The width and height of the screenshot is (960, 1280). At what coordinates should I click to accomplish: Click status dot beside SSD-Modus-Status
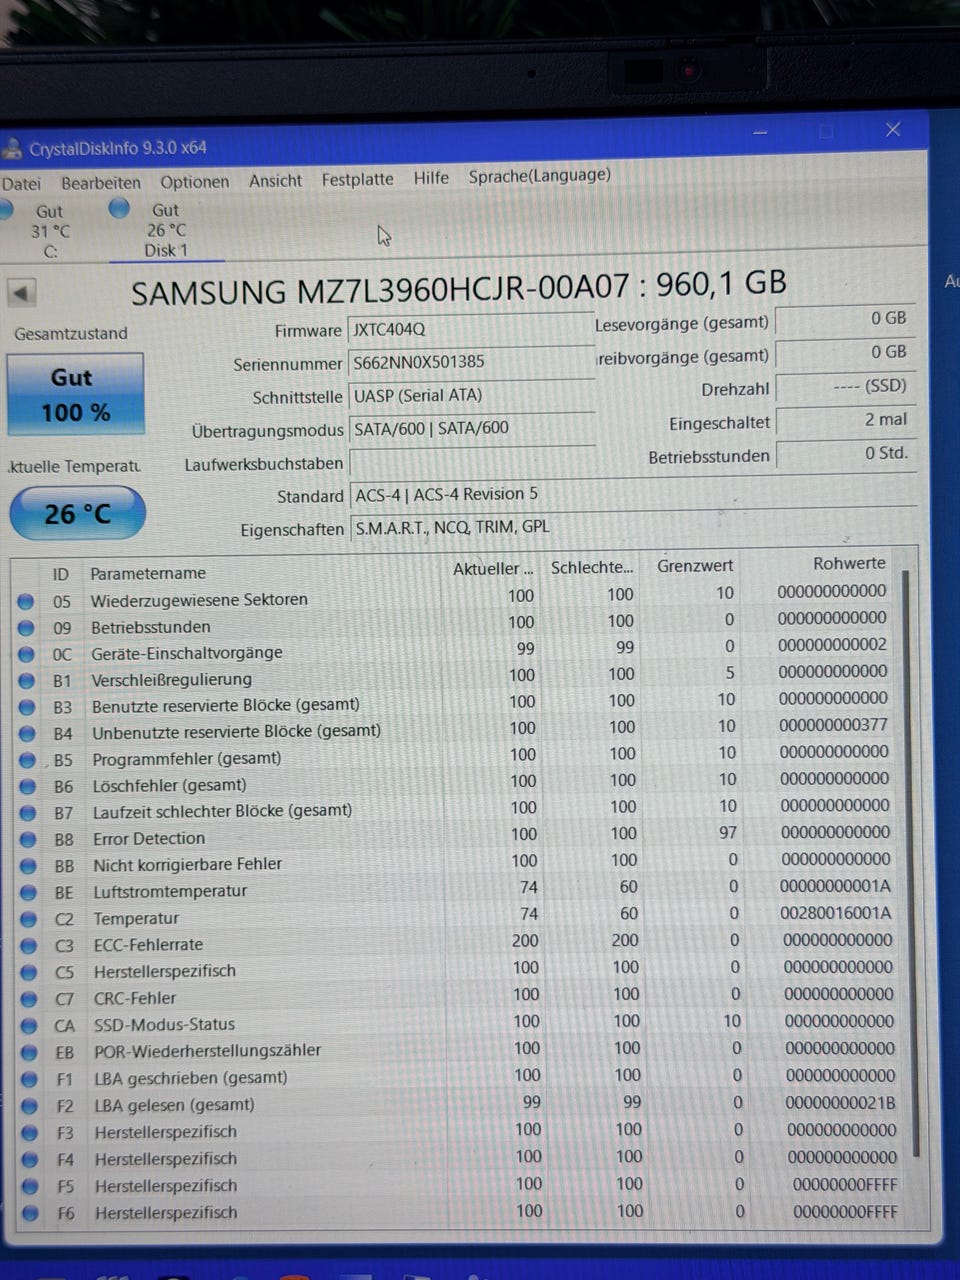point(29,1025)
